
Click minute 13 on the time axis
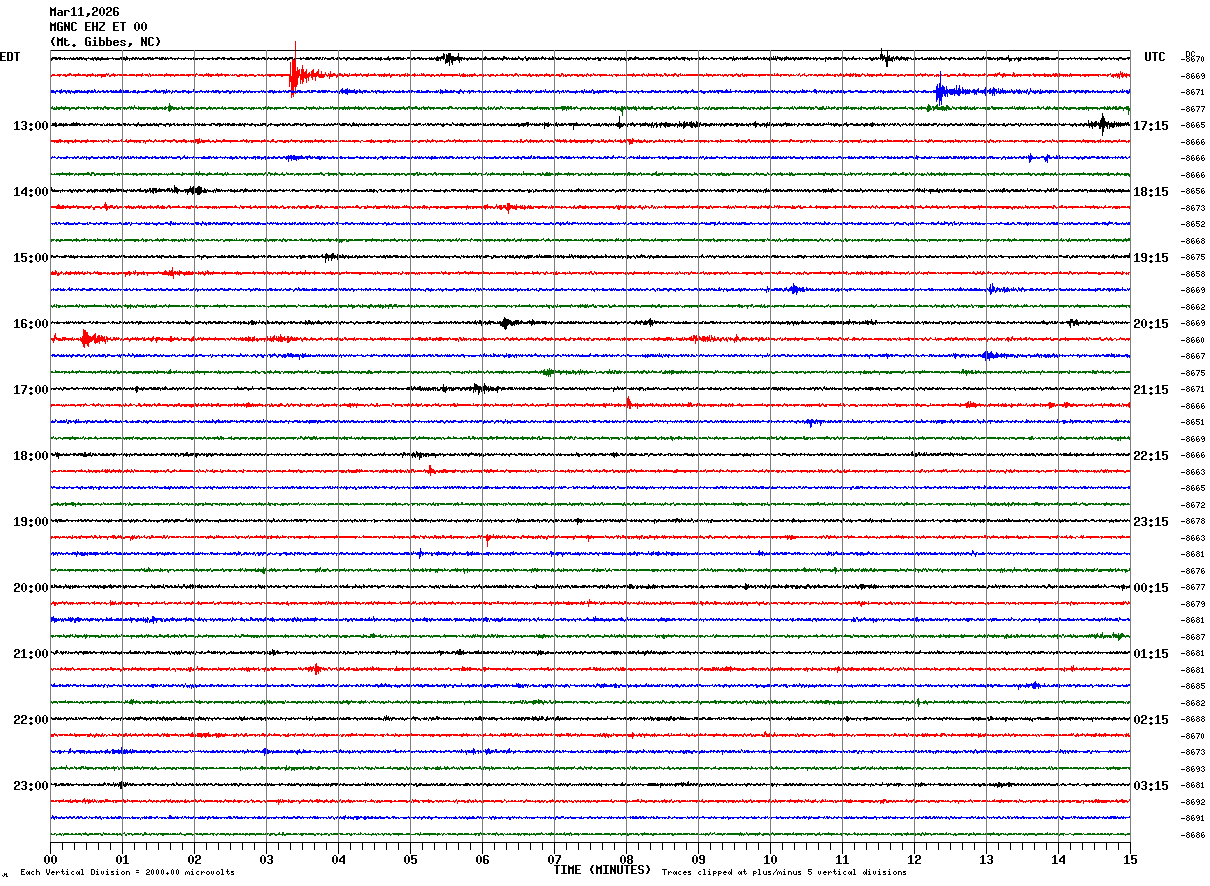[x=986, y=860]
